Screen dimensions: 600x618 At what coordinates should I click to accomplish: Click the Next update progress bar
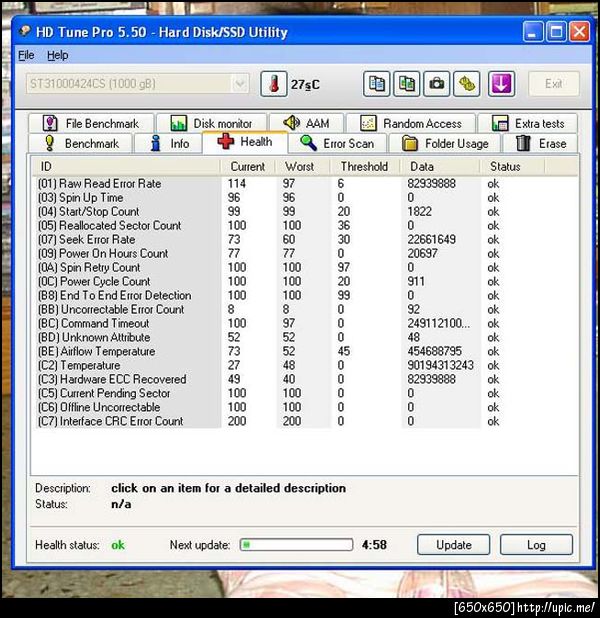(296, 545)
